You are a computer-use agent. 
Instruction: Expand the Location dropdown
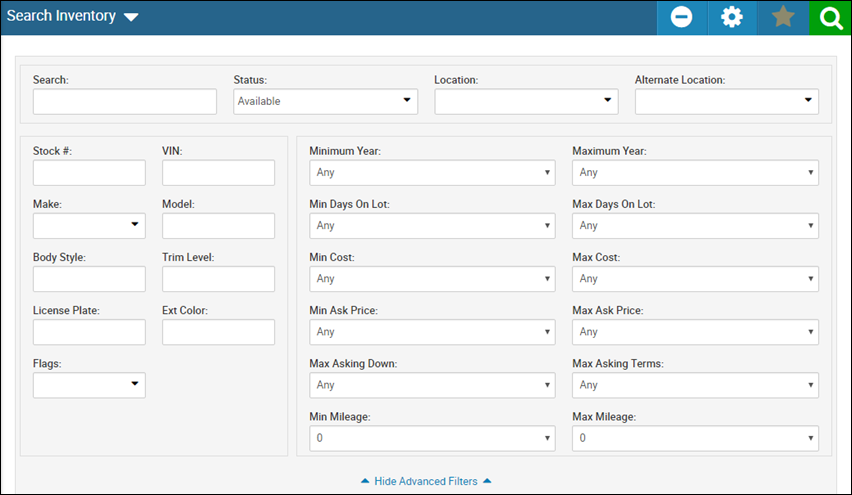[526, 102]
